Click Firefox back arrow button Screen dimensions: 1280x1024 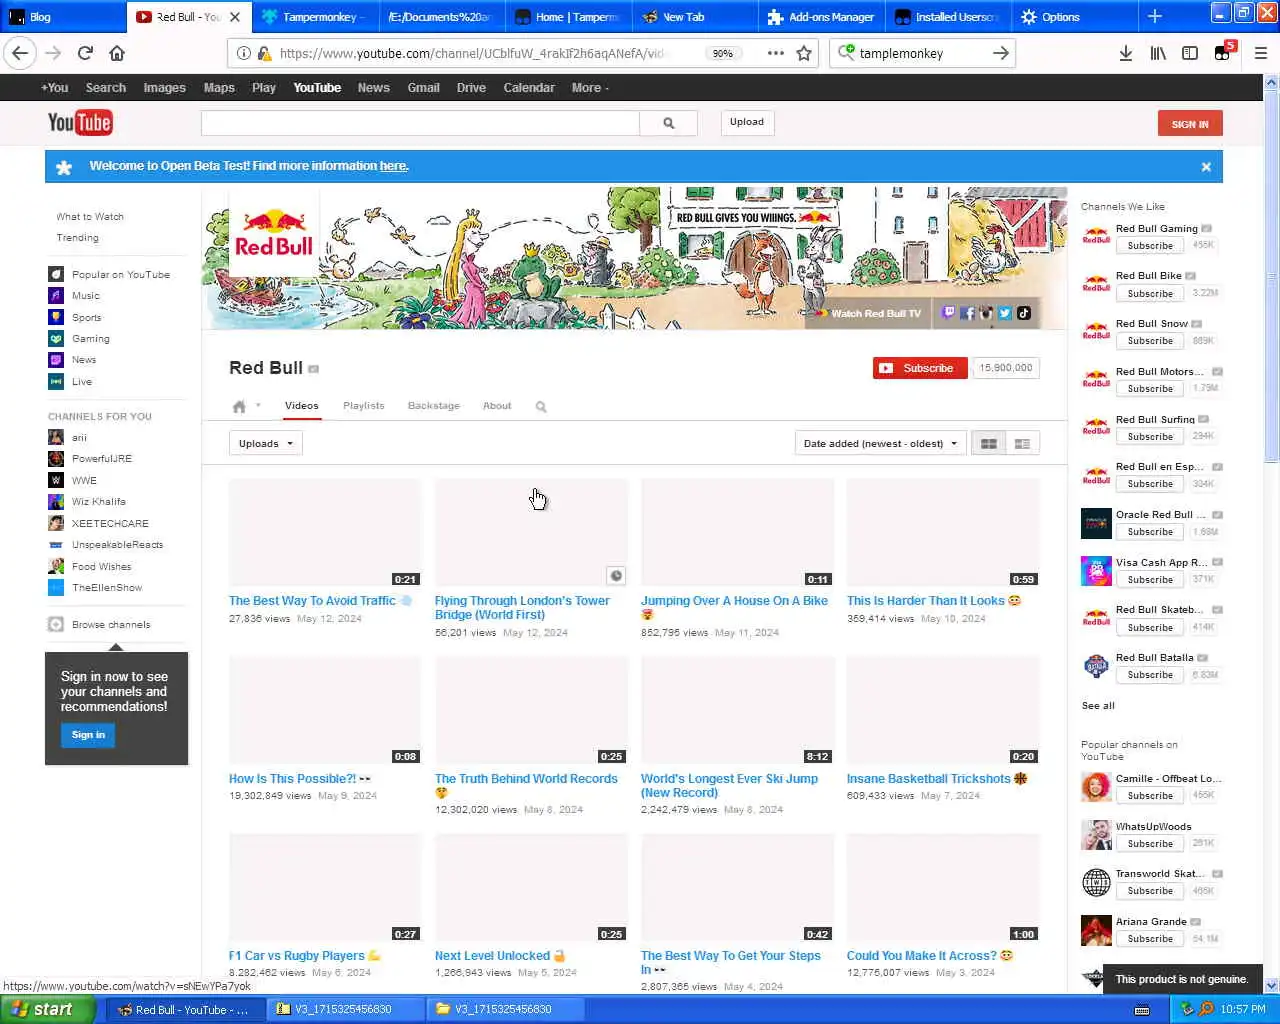(21, 53)
